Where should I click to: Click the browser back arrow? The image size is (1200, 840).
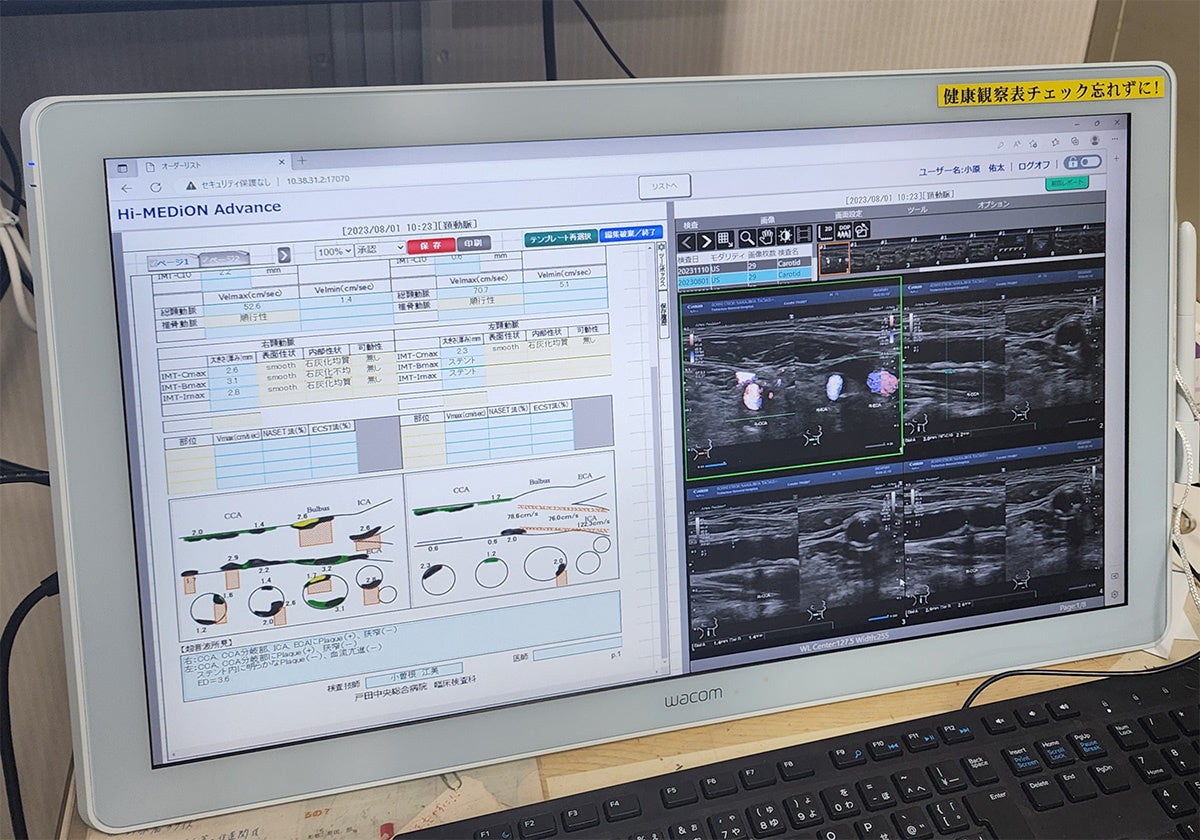(127, 188)
